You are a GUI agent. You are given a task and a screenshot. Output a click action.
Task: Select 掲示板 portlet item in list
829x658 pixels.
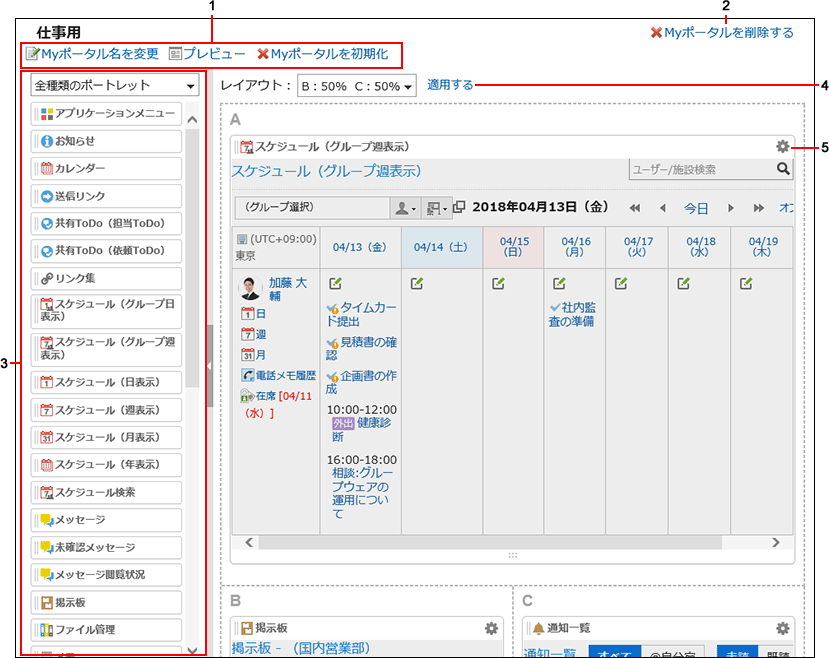tap(106, 603)
